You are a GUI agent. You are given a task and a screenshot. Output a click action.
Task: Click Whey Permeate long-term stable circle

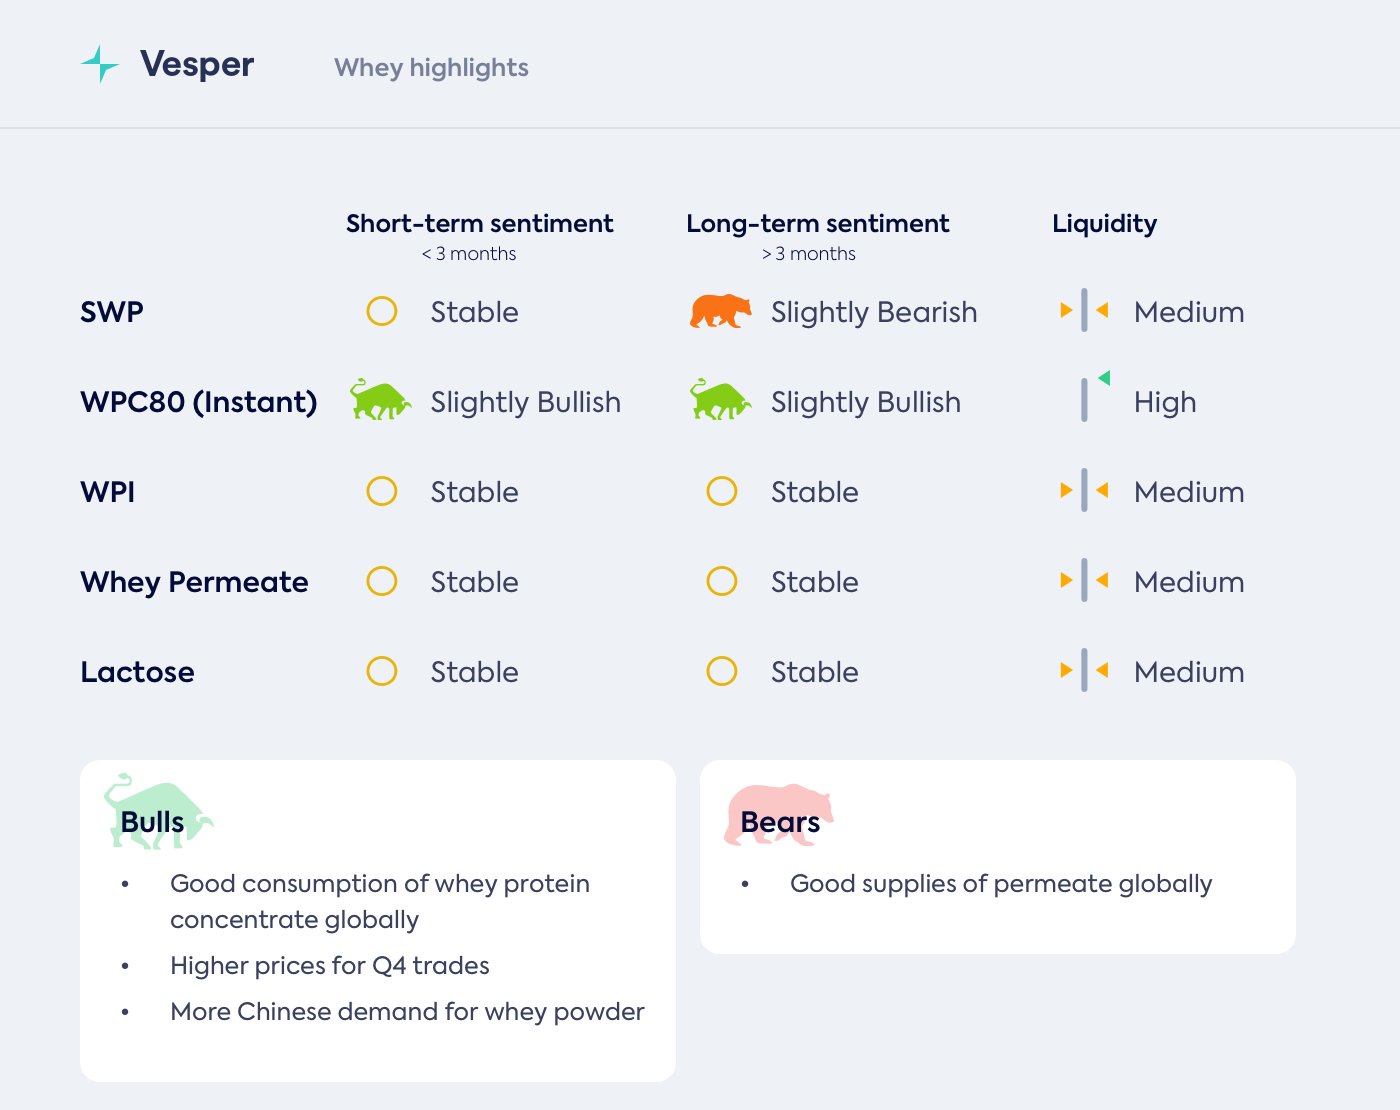(x=722, y=581)
